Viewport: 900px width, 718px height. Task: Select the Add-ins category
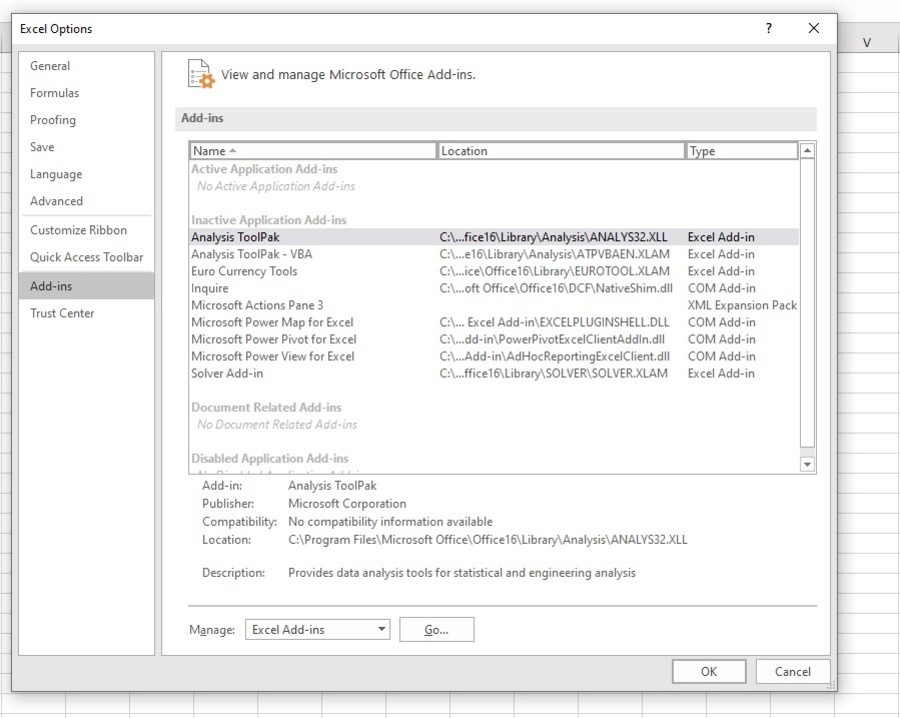(87, 286)
